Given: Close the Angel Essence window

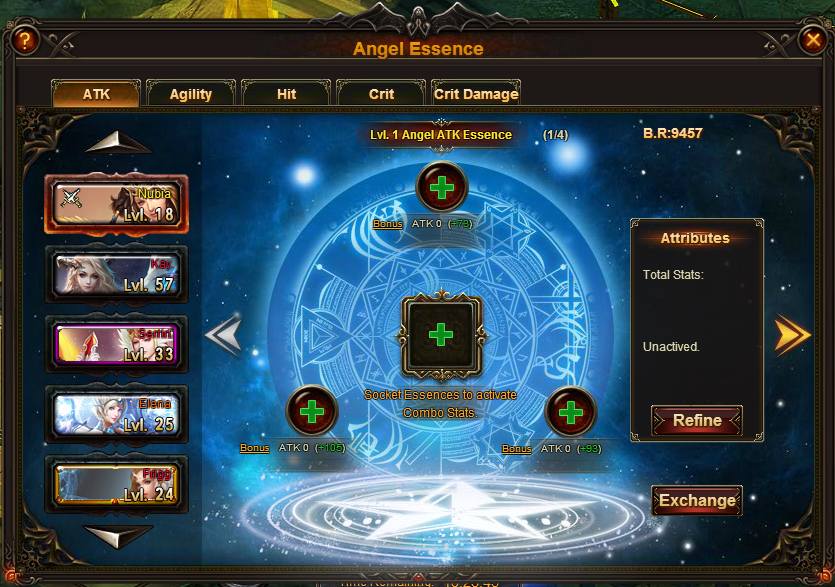Looking at the screenshot, I should (813, 39).
